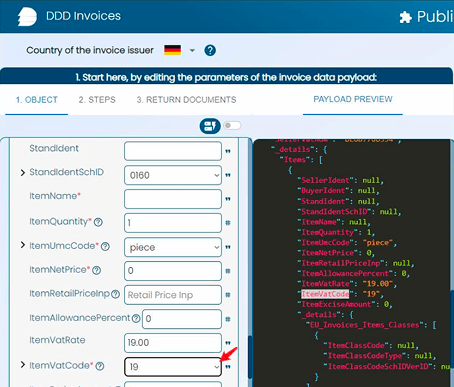
Task: Switch to the 2. STEPS tab
Action: 97,100
